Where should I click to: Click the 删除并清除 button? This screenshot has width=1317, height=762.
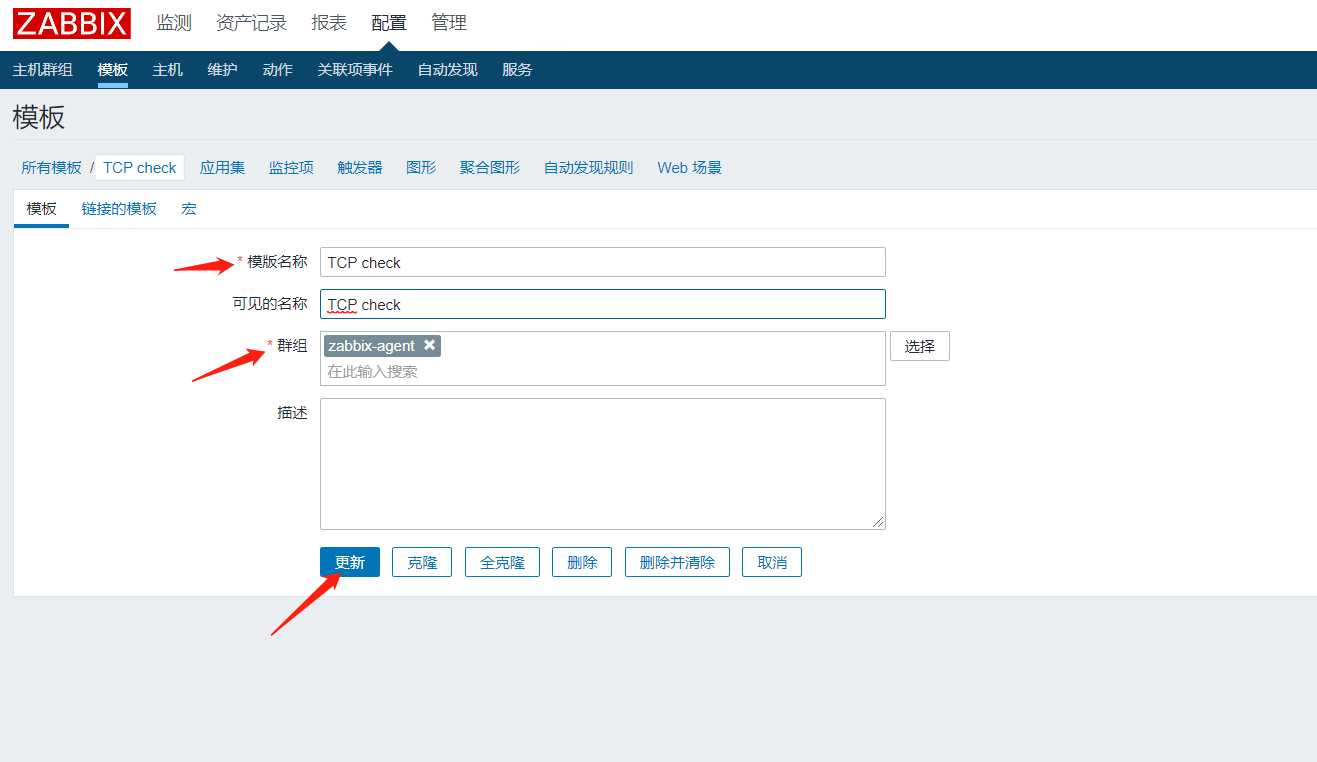click(677, 562)
